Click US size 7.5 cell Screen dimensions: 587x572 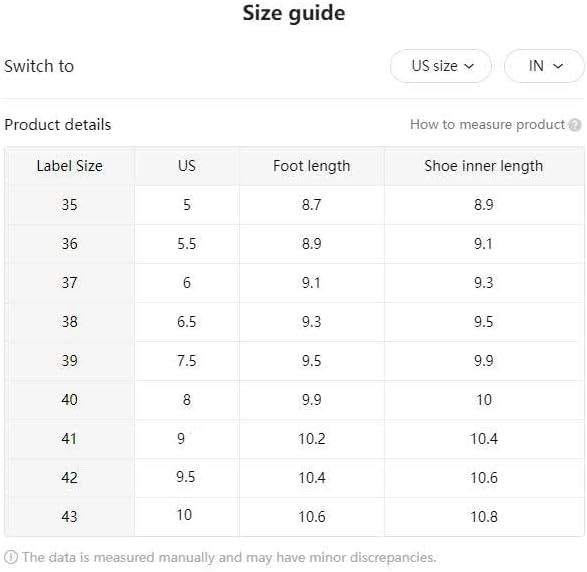pos(187,361)
